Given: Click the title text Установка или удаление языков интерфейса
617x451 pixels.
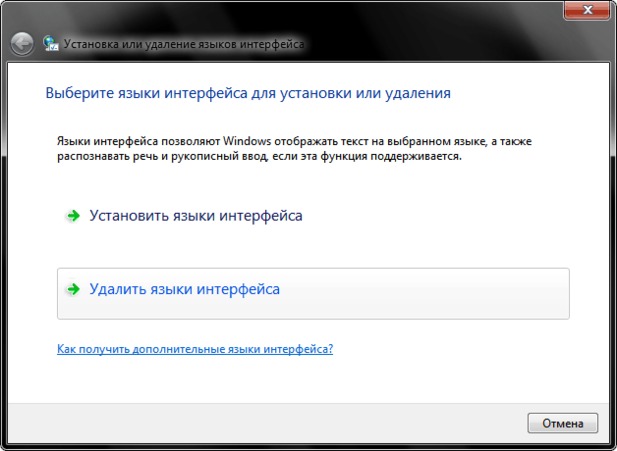Looking at the screenshot, I should click(x=184, y=44).
